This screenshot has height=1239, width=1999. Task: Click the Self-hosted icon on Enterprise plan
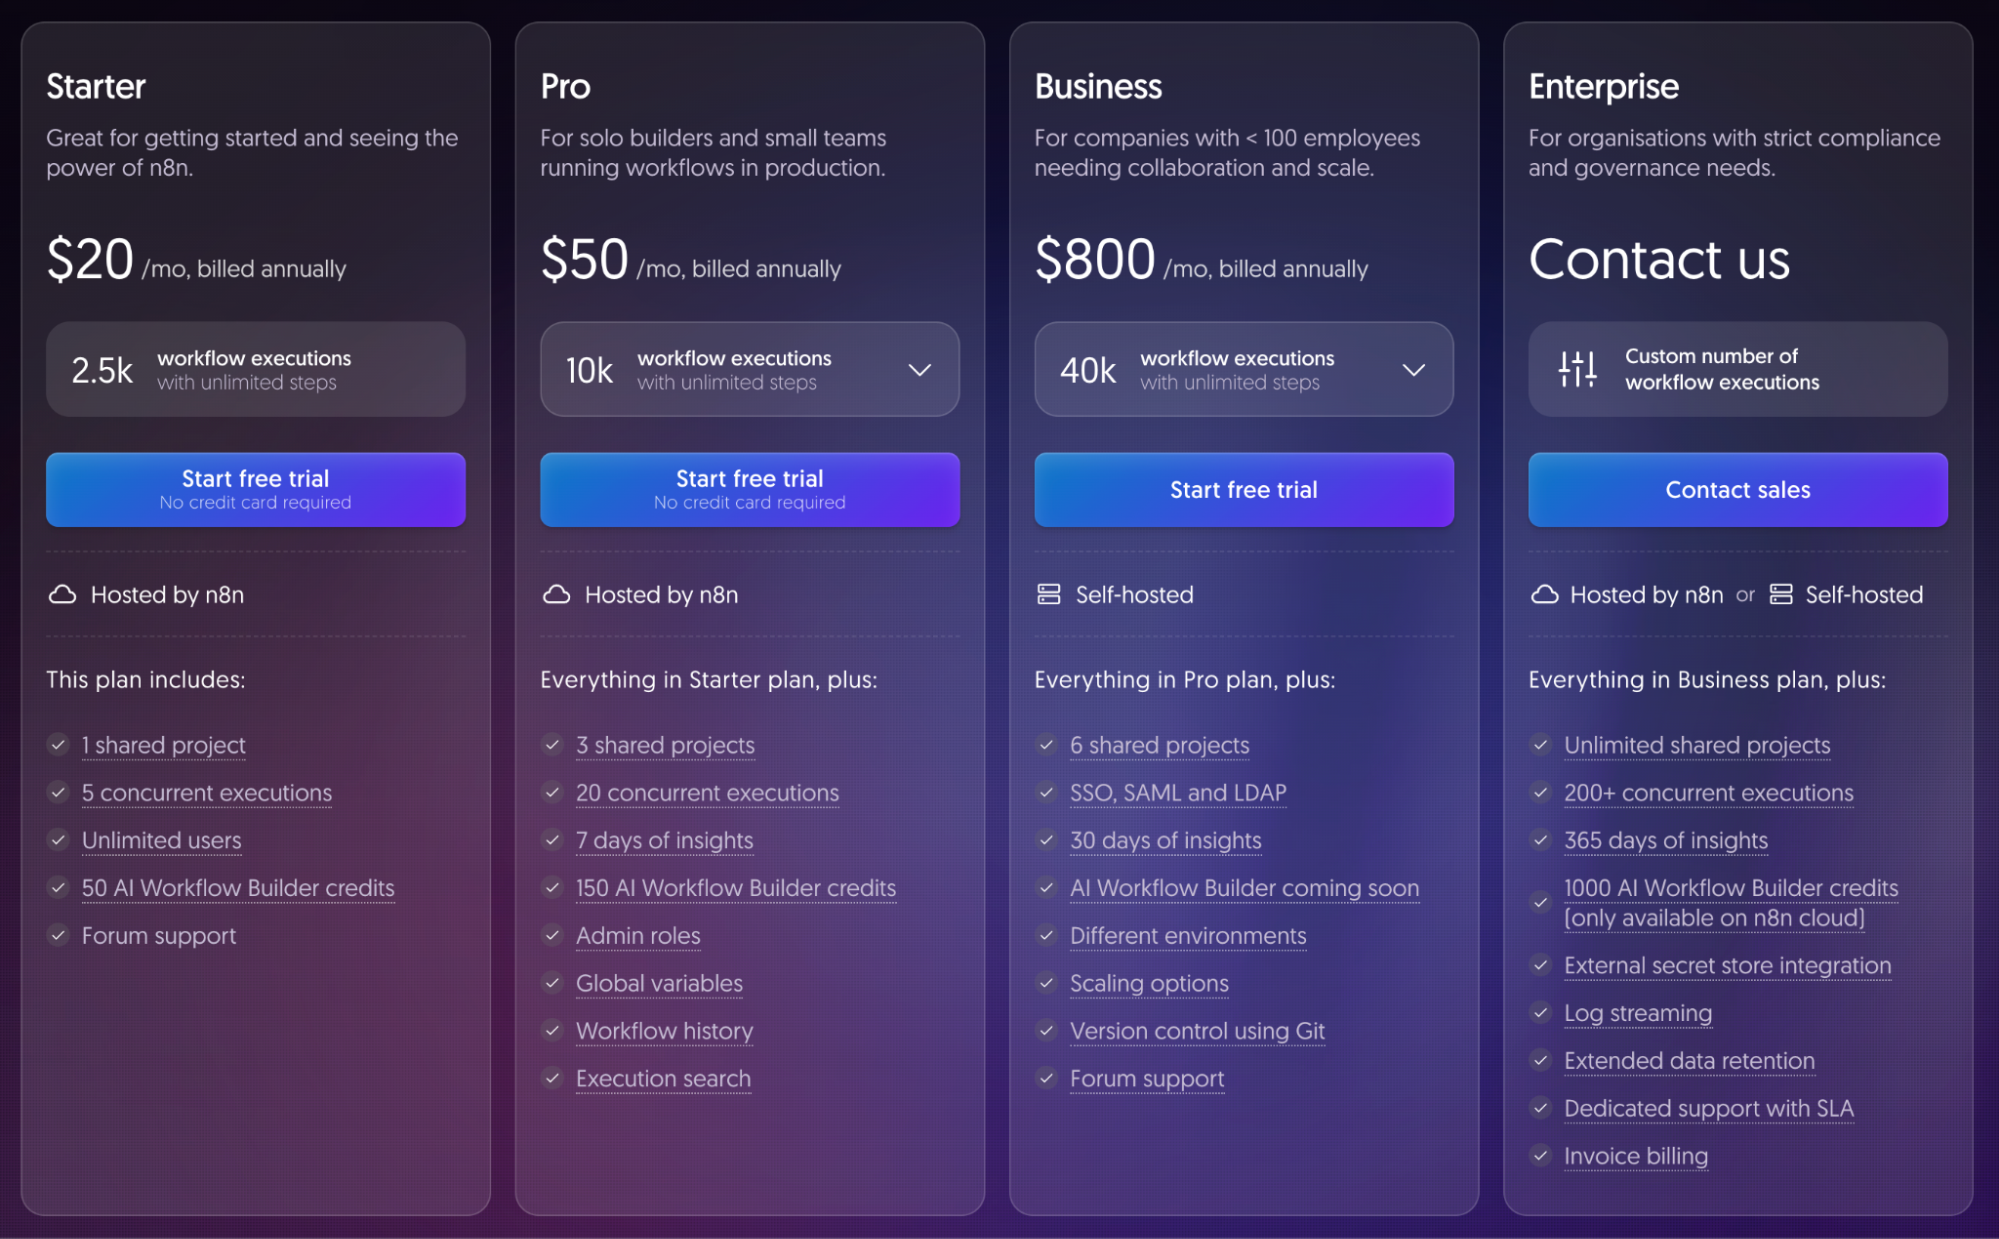tap(1781, 594)
